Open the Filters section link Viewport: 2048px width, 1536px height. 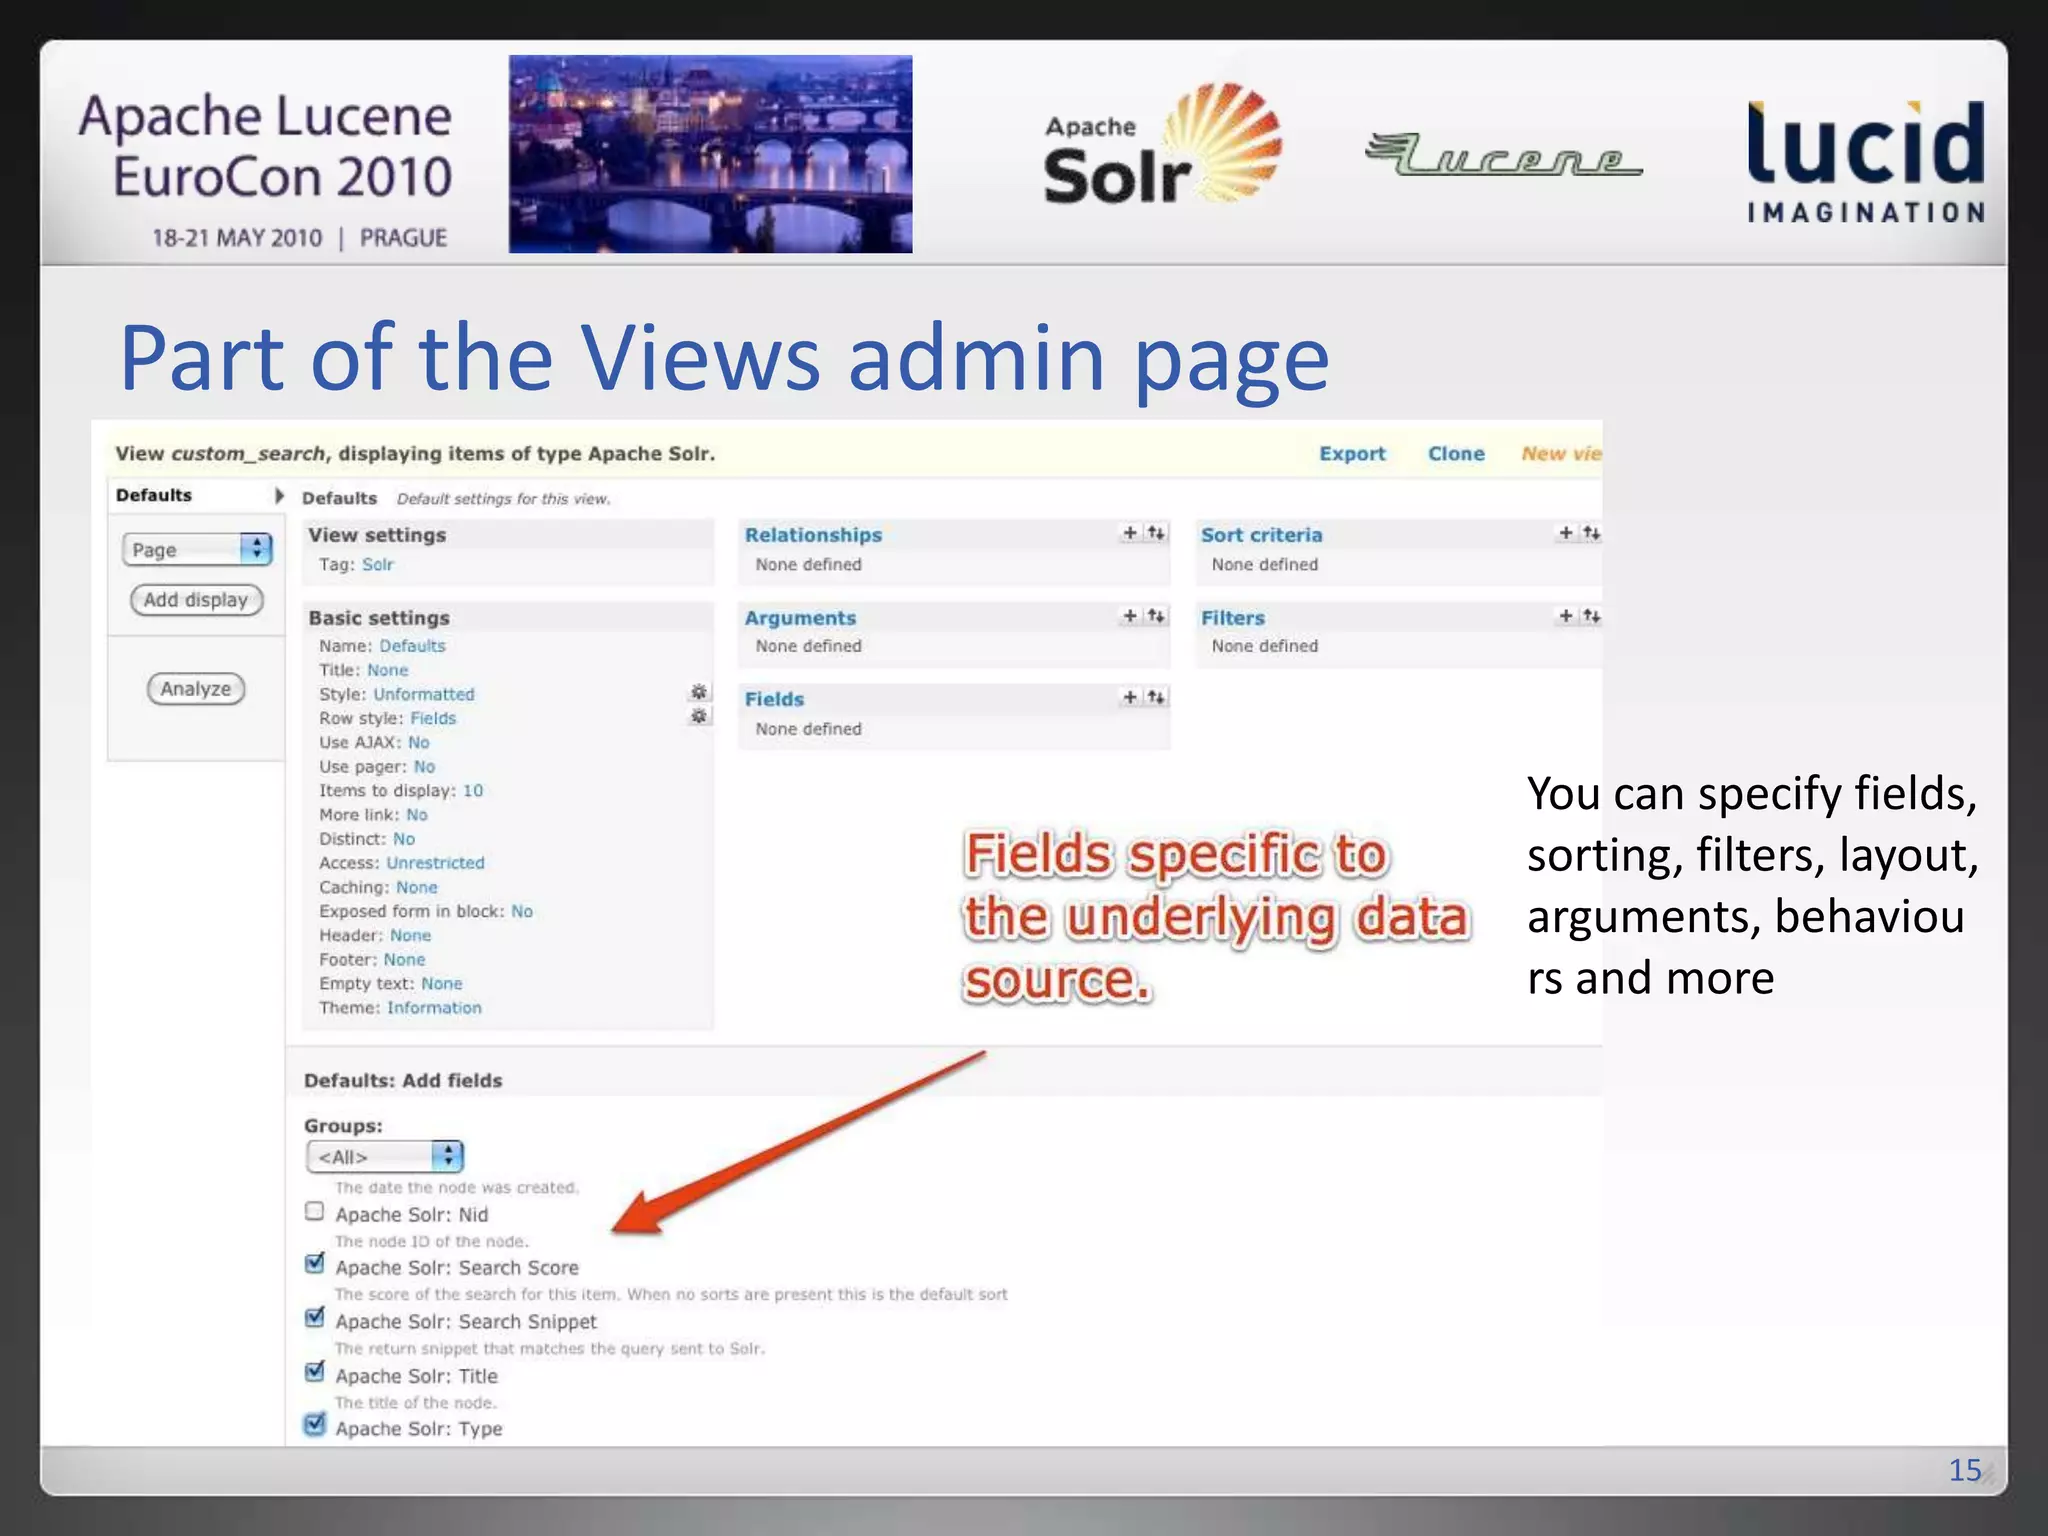[1232, 618]
